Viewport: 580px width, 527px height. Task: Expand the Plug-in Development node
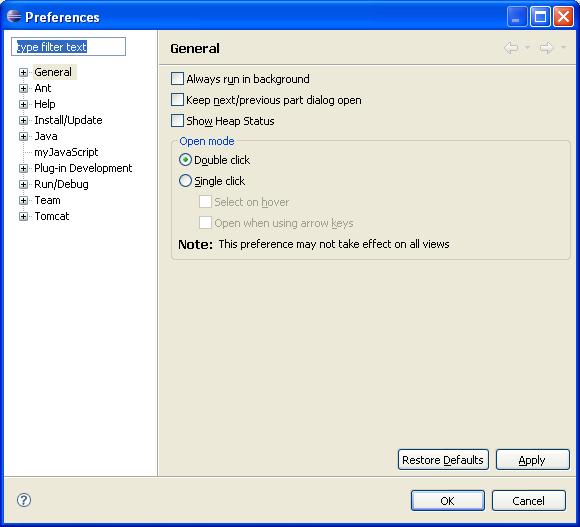pyautogui.click(x=23, y=169)
